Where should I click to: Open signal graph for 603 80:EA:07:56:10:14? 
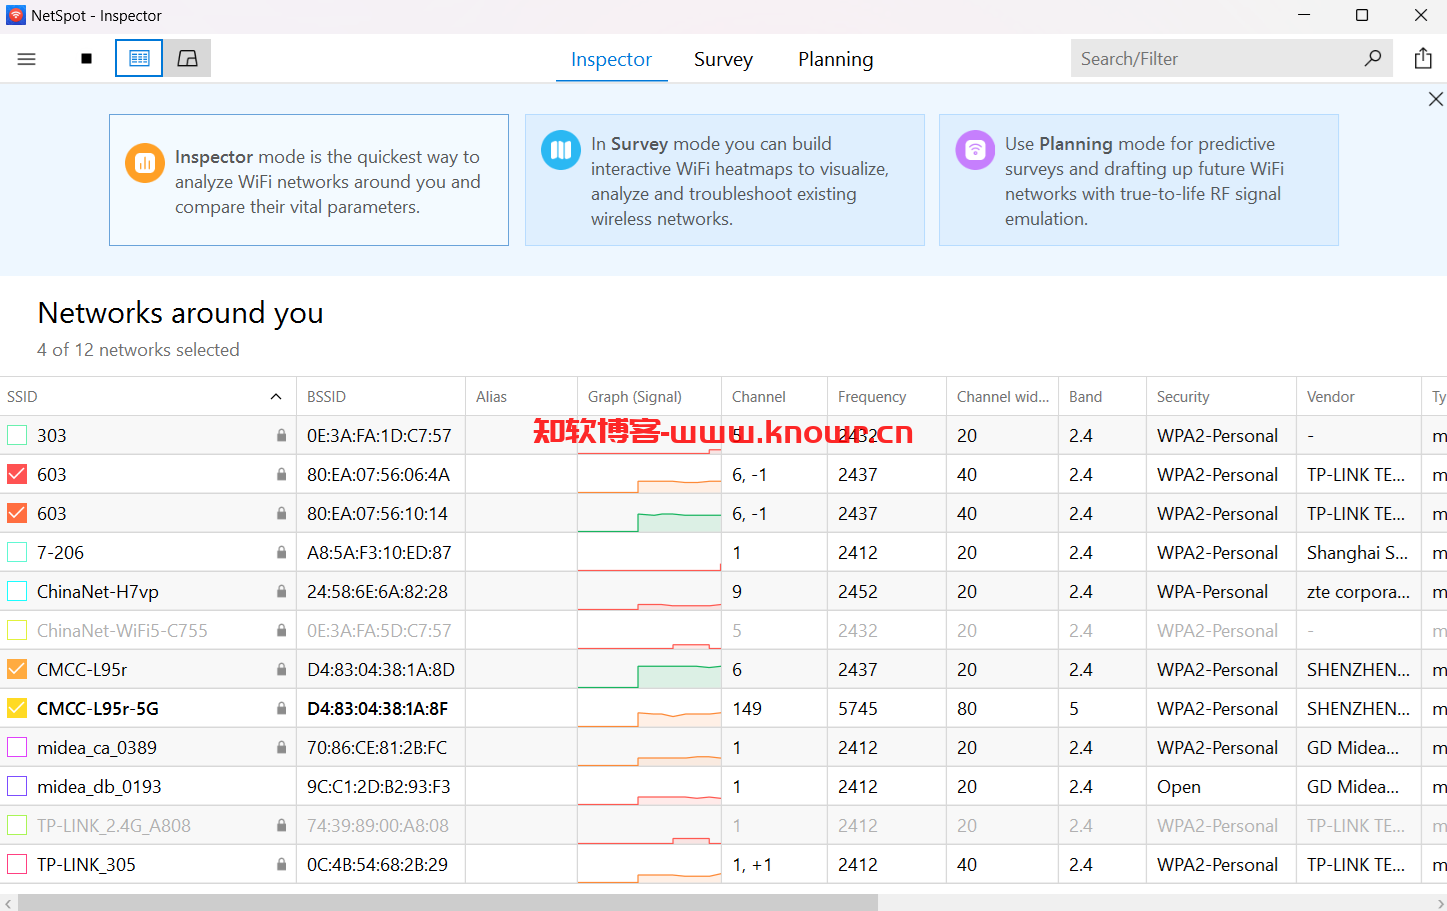[649, 513]
